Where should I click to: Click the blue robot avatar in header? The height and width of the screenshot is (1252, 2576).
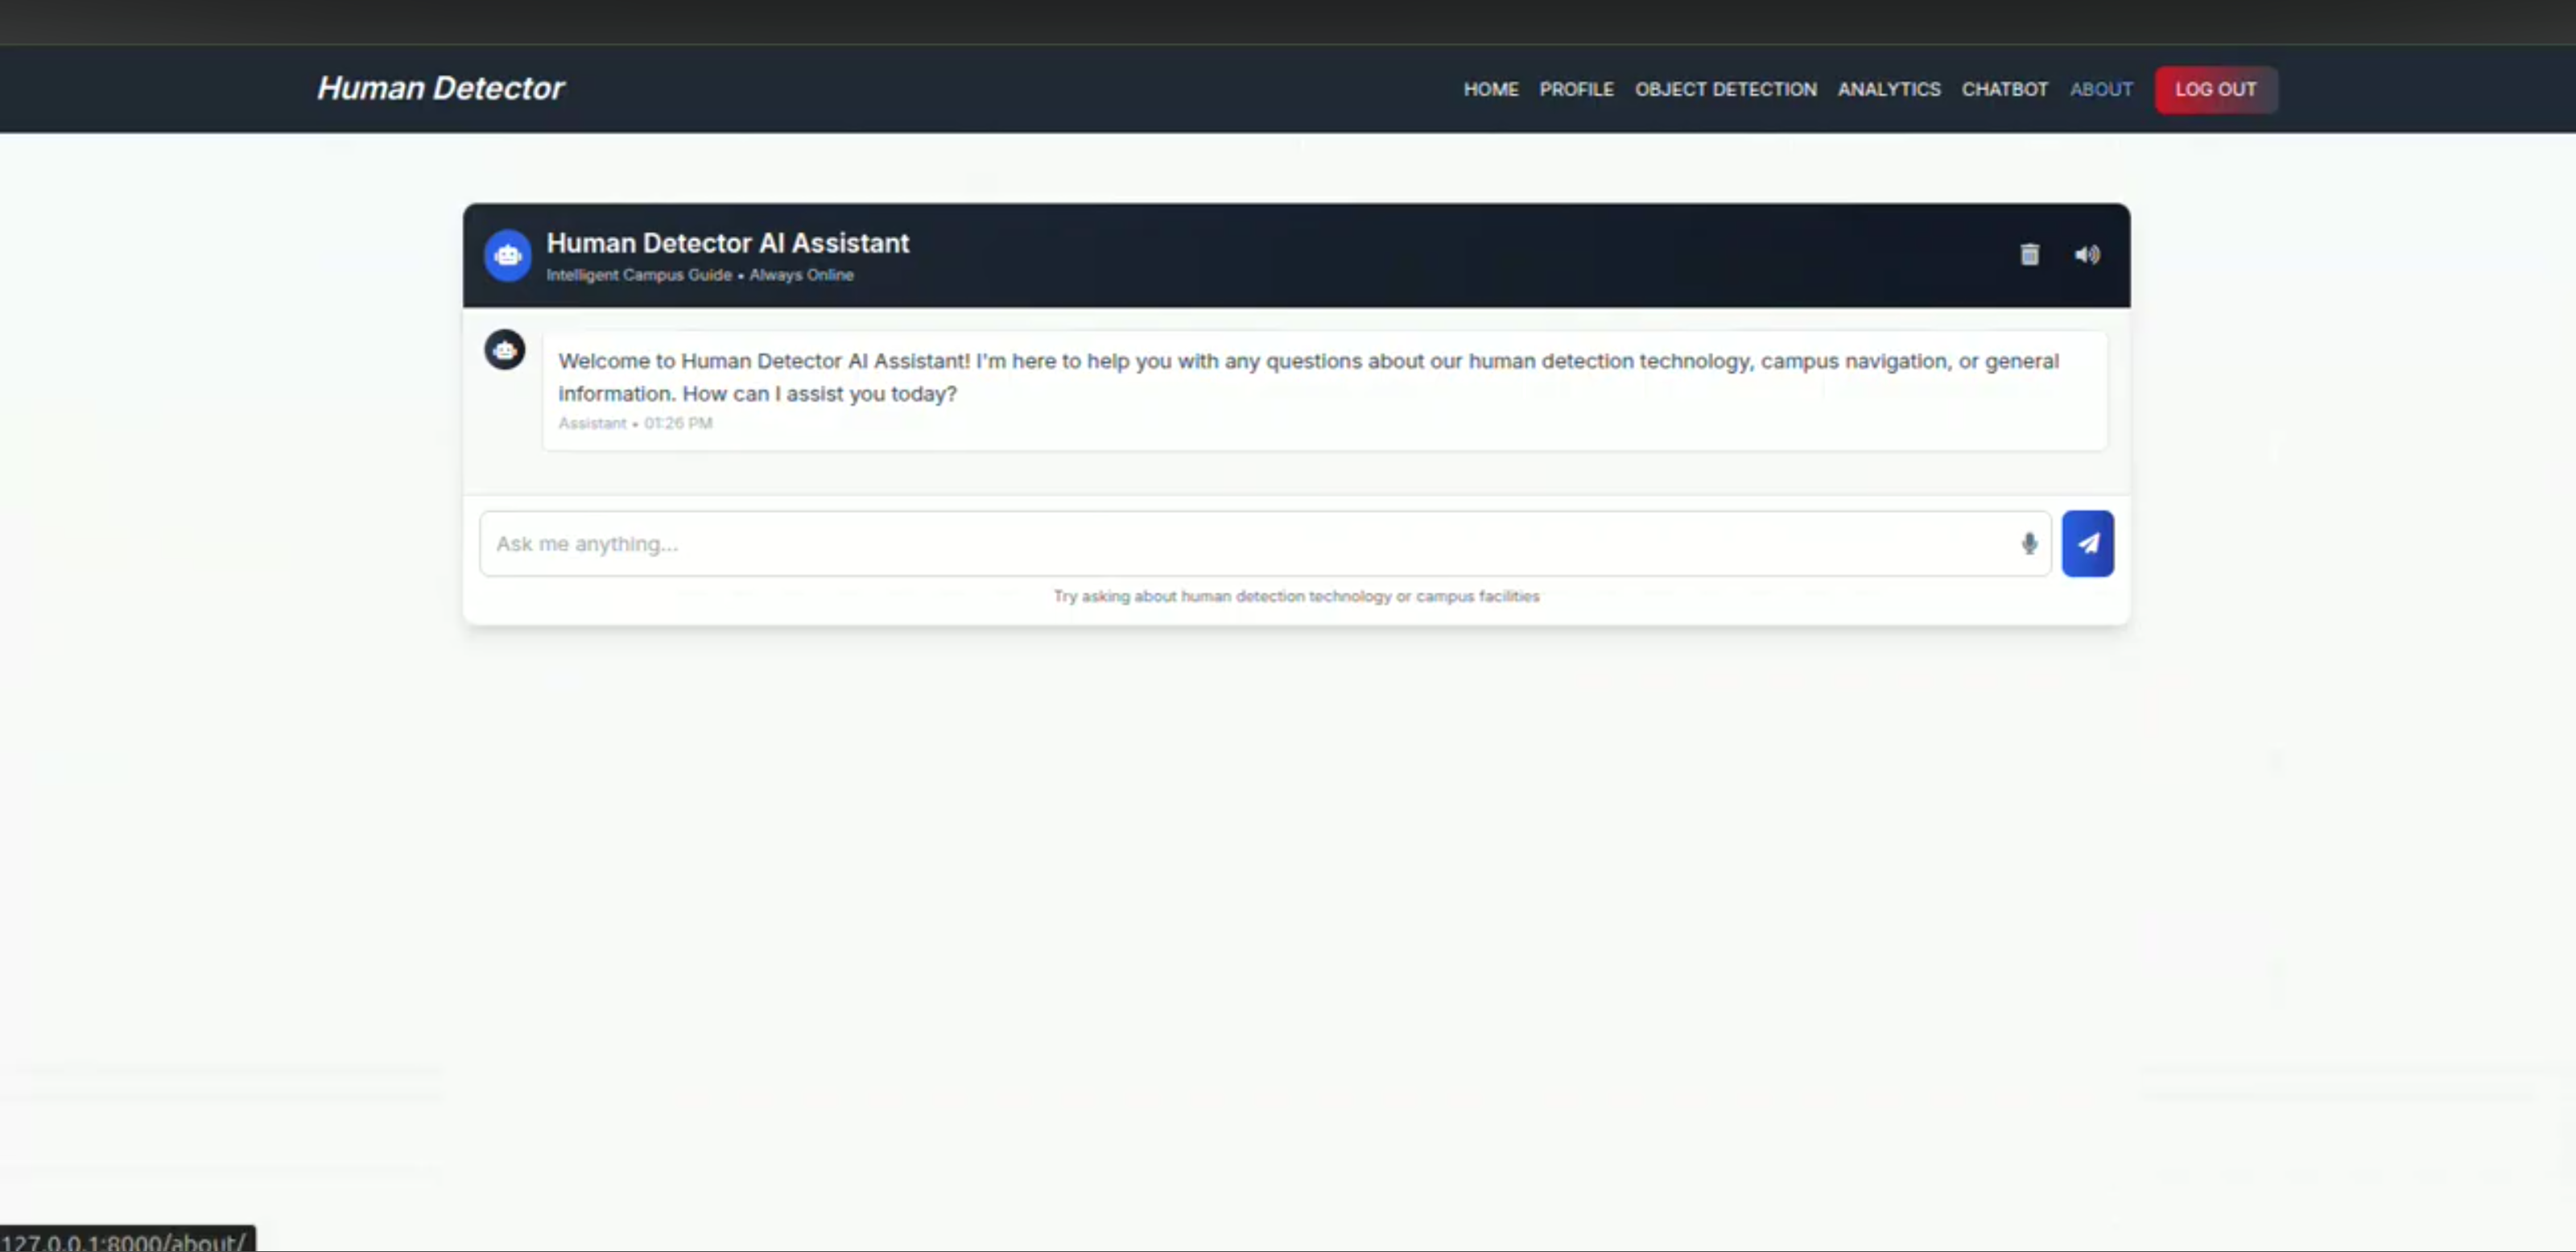point(508,256)
